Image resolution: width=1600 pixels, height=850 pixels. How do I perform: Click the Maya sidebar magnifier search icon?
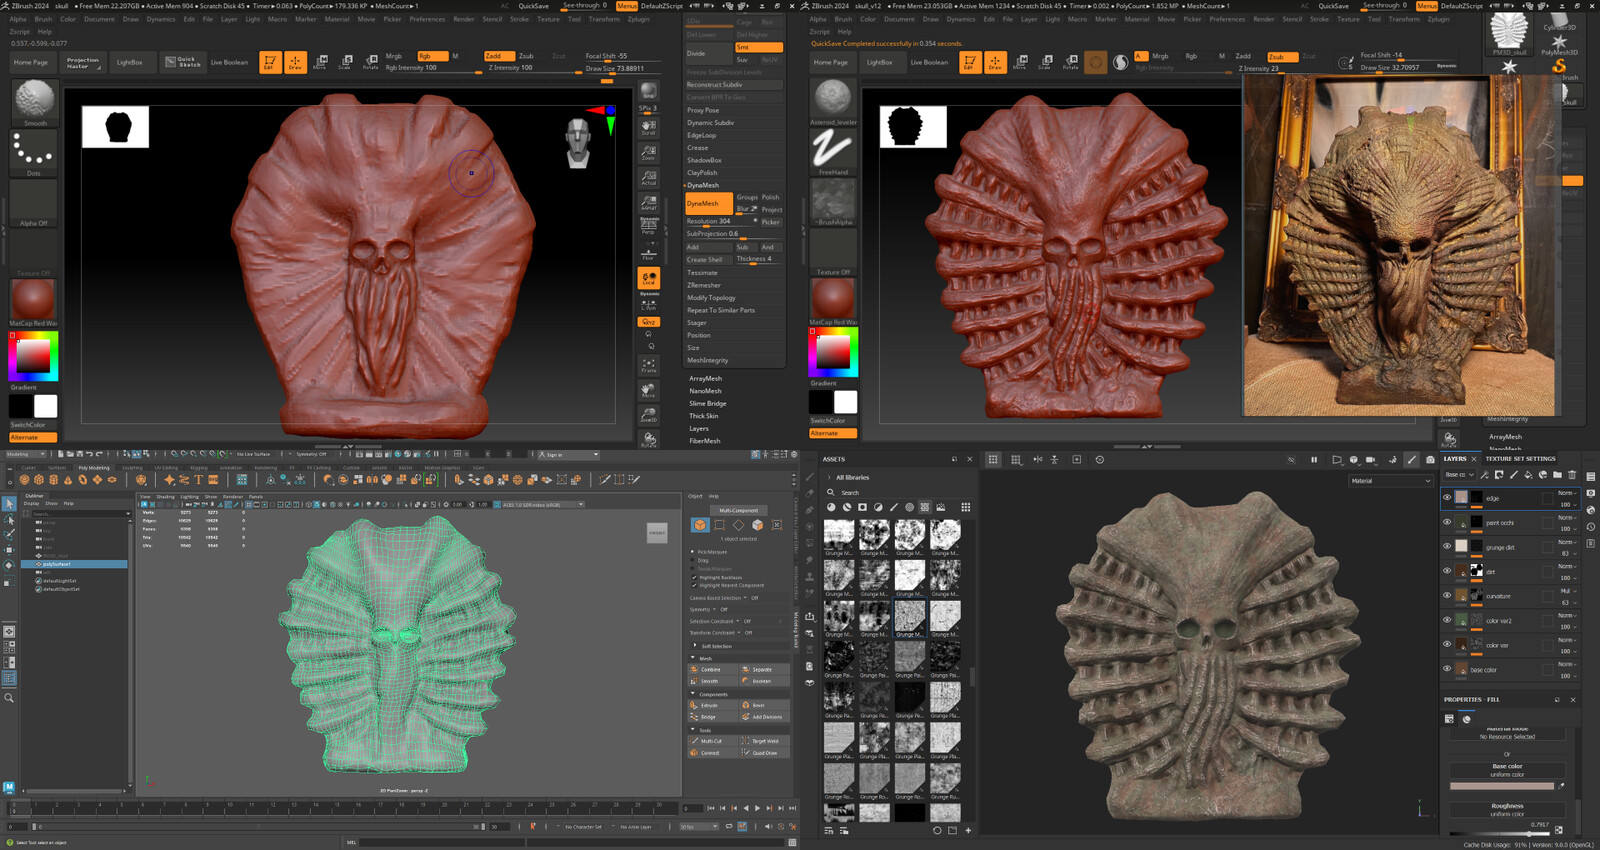coord(9,698)
